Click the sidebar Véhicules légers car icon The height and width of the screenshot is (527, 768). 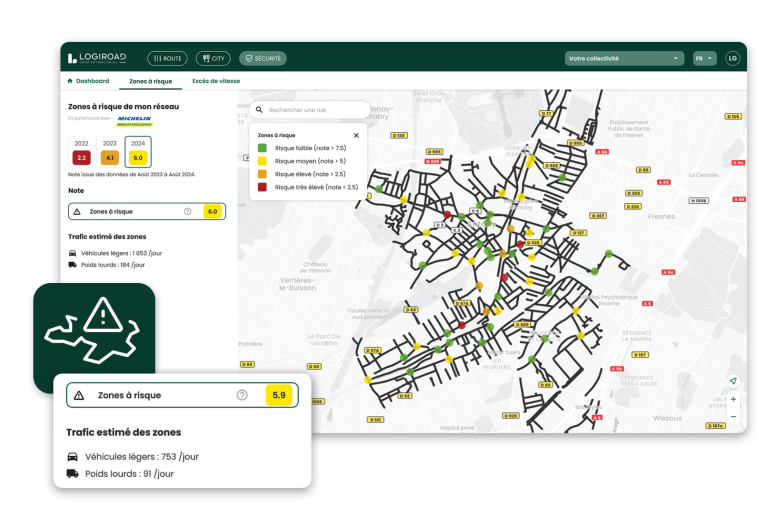click(x=72, y=253)
